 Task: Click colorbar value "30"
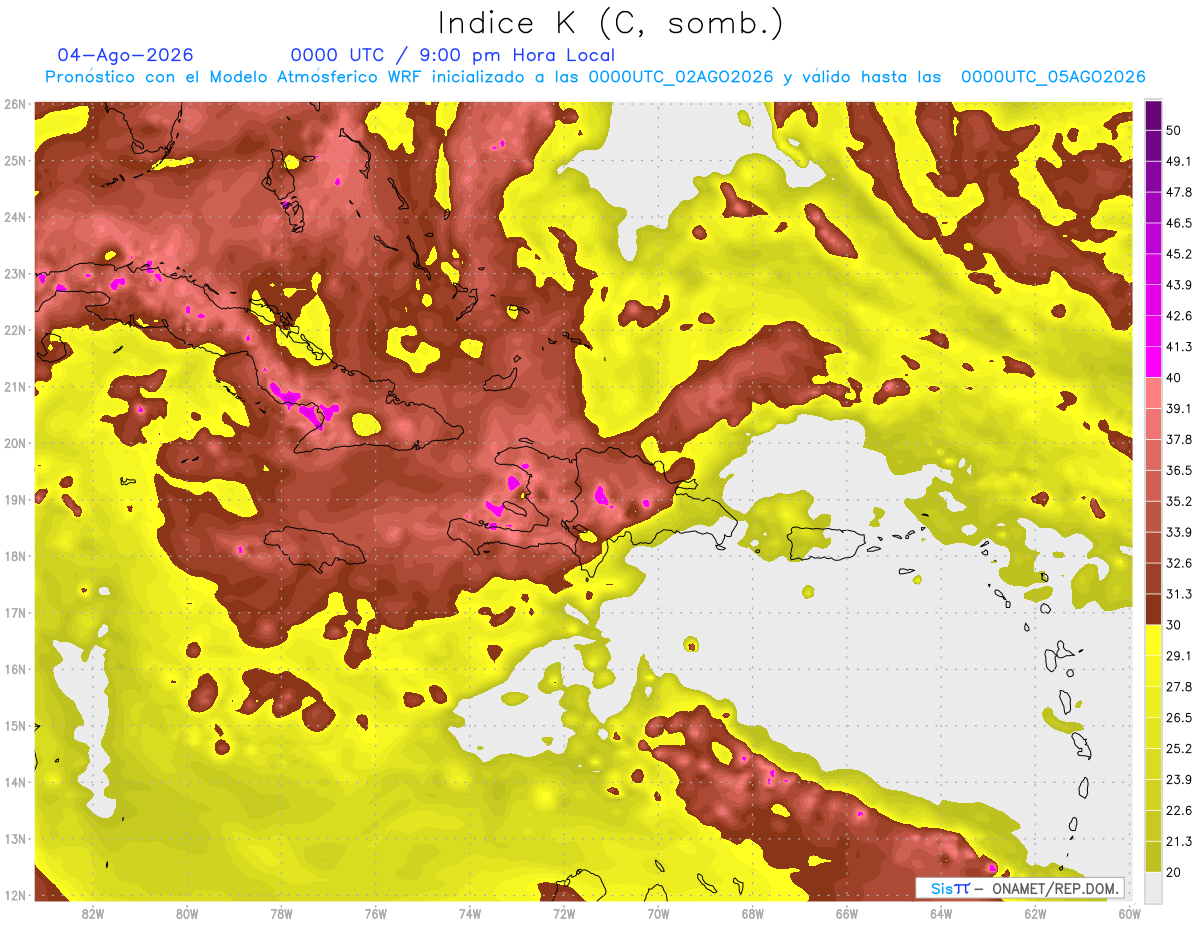[1175, 625]
